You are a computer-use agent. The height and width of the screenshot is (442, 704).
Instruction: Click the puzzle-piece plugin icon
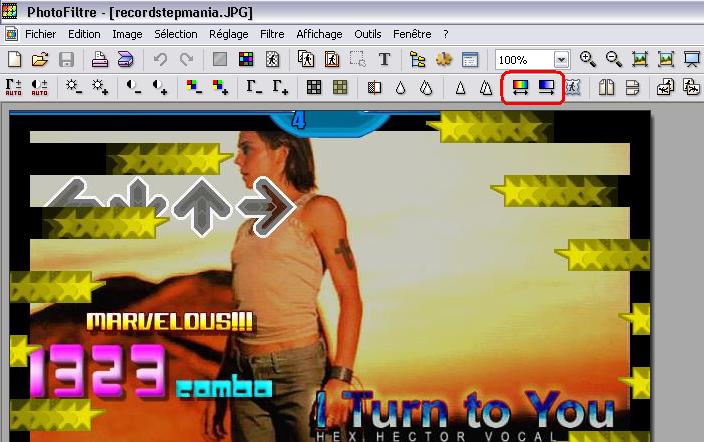pos(444,59)
